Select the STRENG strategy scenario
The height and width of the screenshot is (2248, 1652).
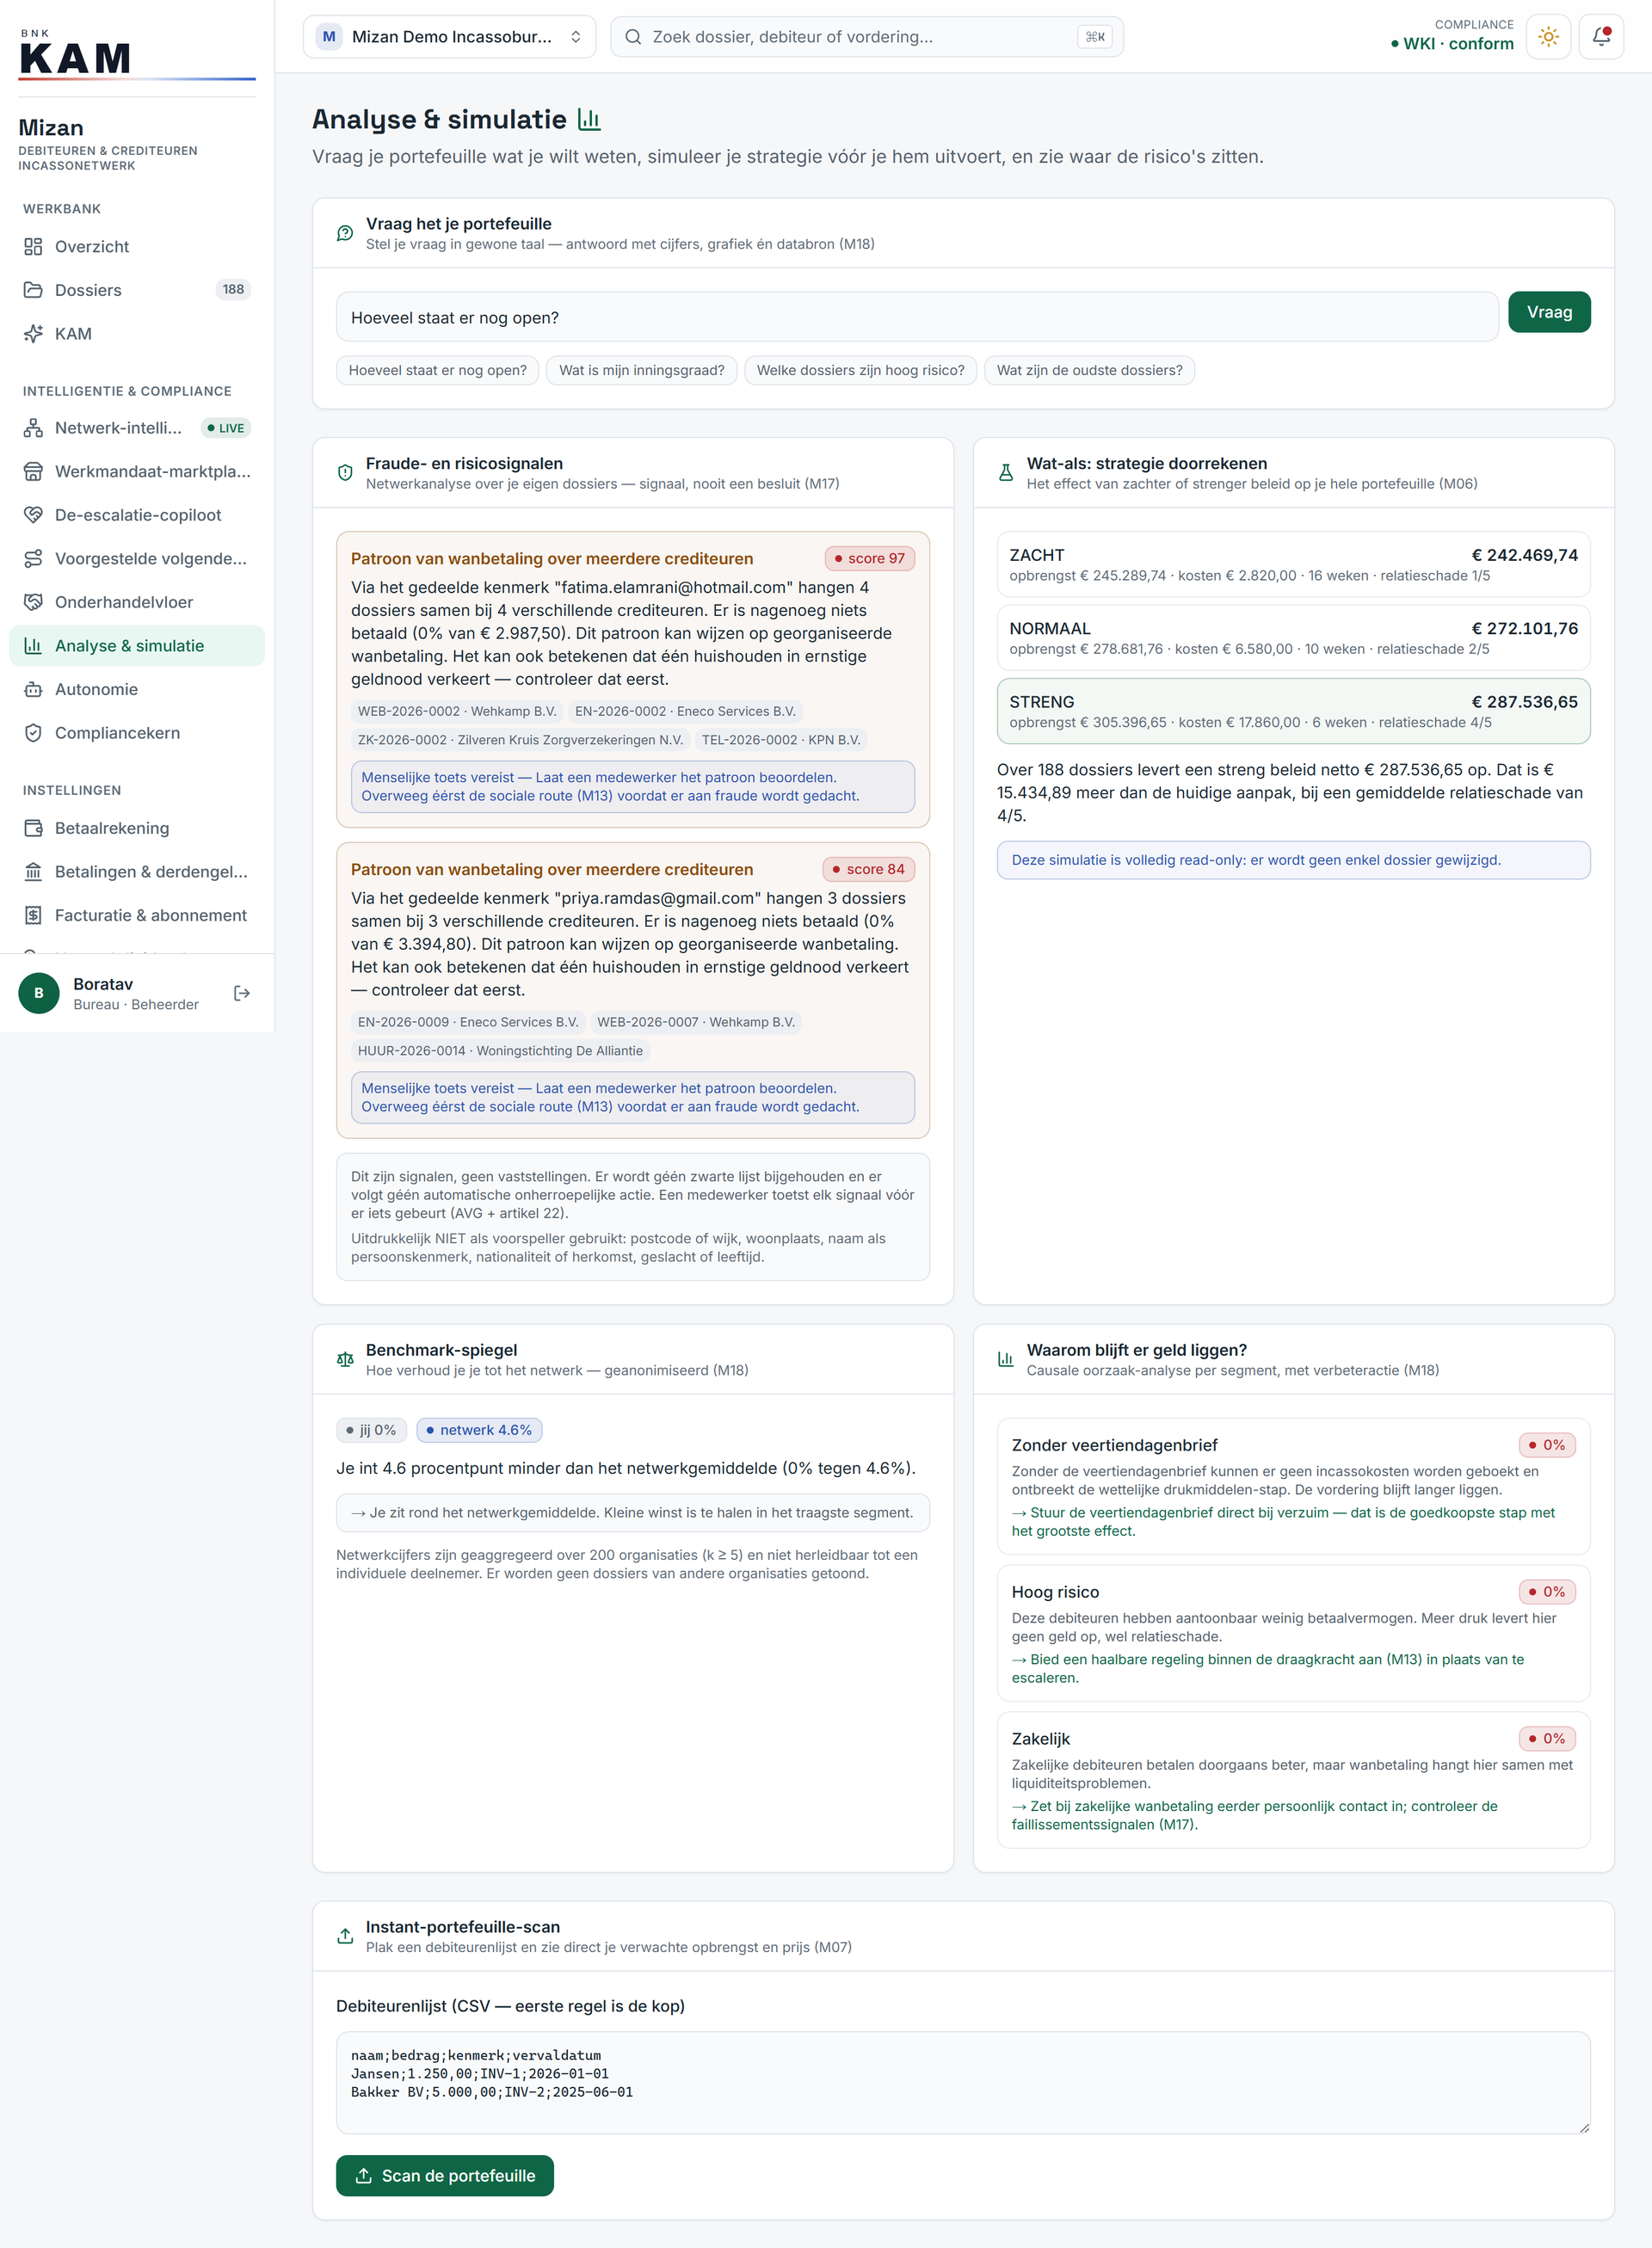[1293, 711]
